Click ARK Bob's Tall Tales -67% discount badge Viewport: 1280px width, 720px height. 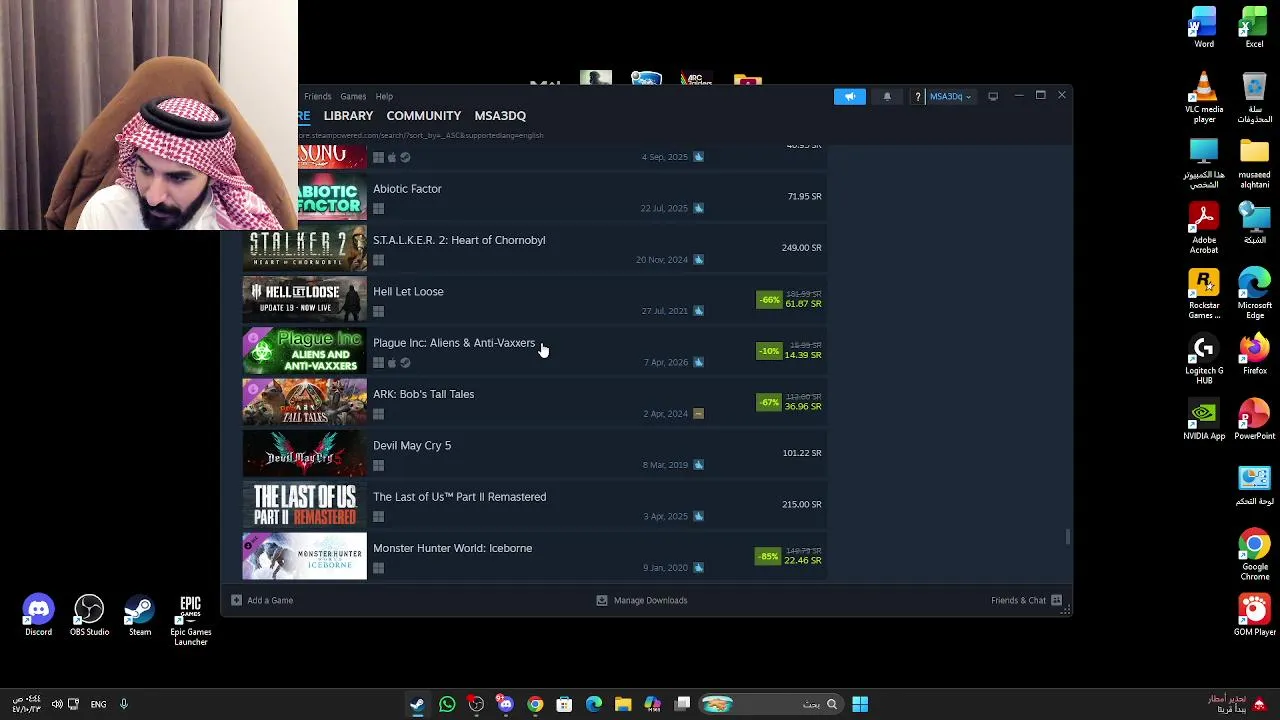click(769, 402)
